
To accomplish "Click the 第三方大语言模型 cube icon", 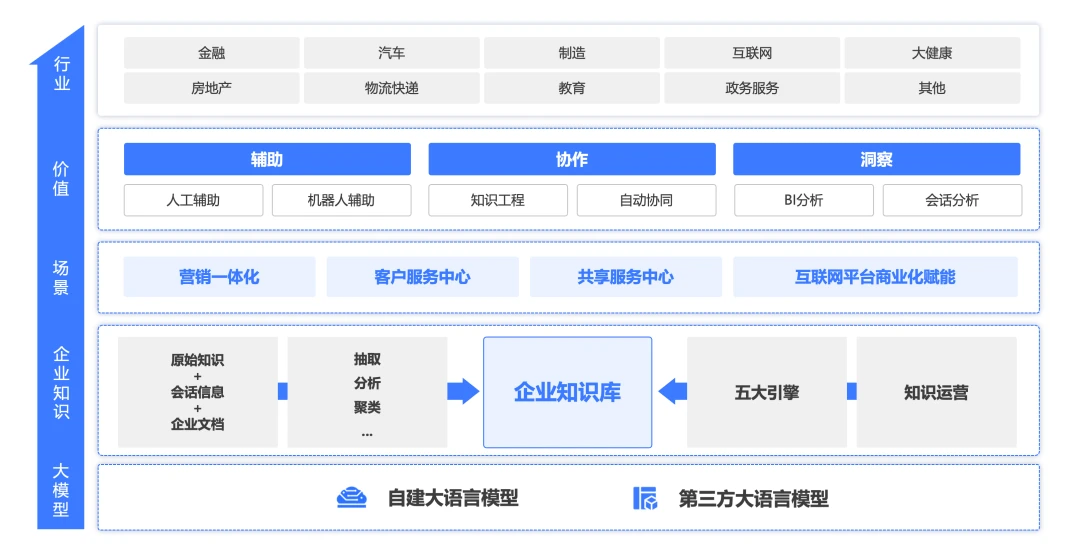I will tap(645, 497).
